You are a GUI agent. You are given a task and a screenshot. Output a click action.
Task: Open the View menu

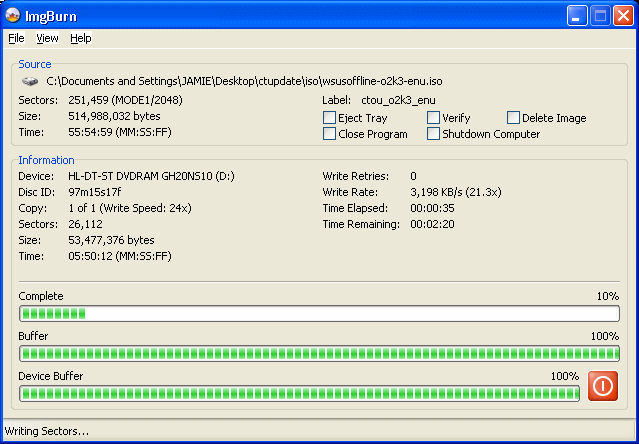(47, 38)
